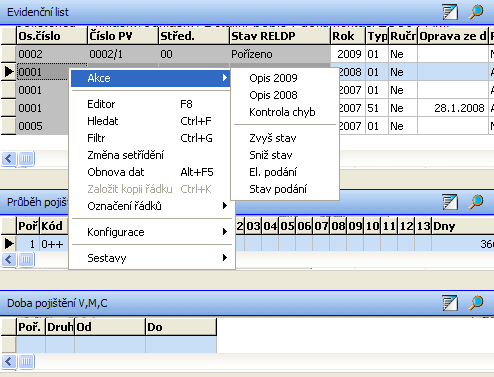Run Kontrola chyb from the submenu
Viewport: 494px width, 377px height.
coord(285,112)
